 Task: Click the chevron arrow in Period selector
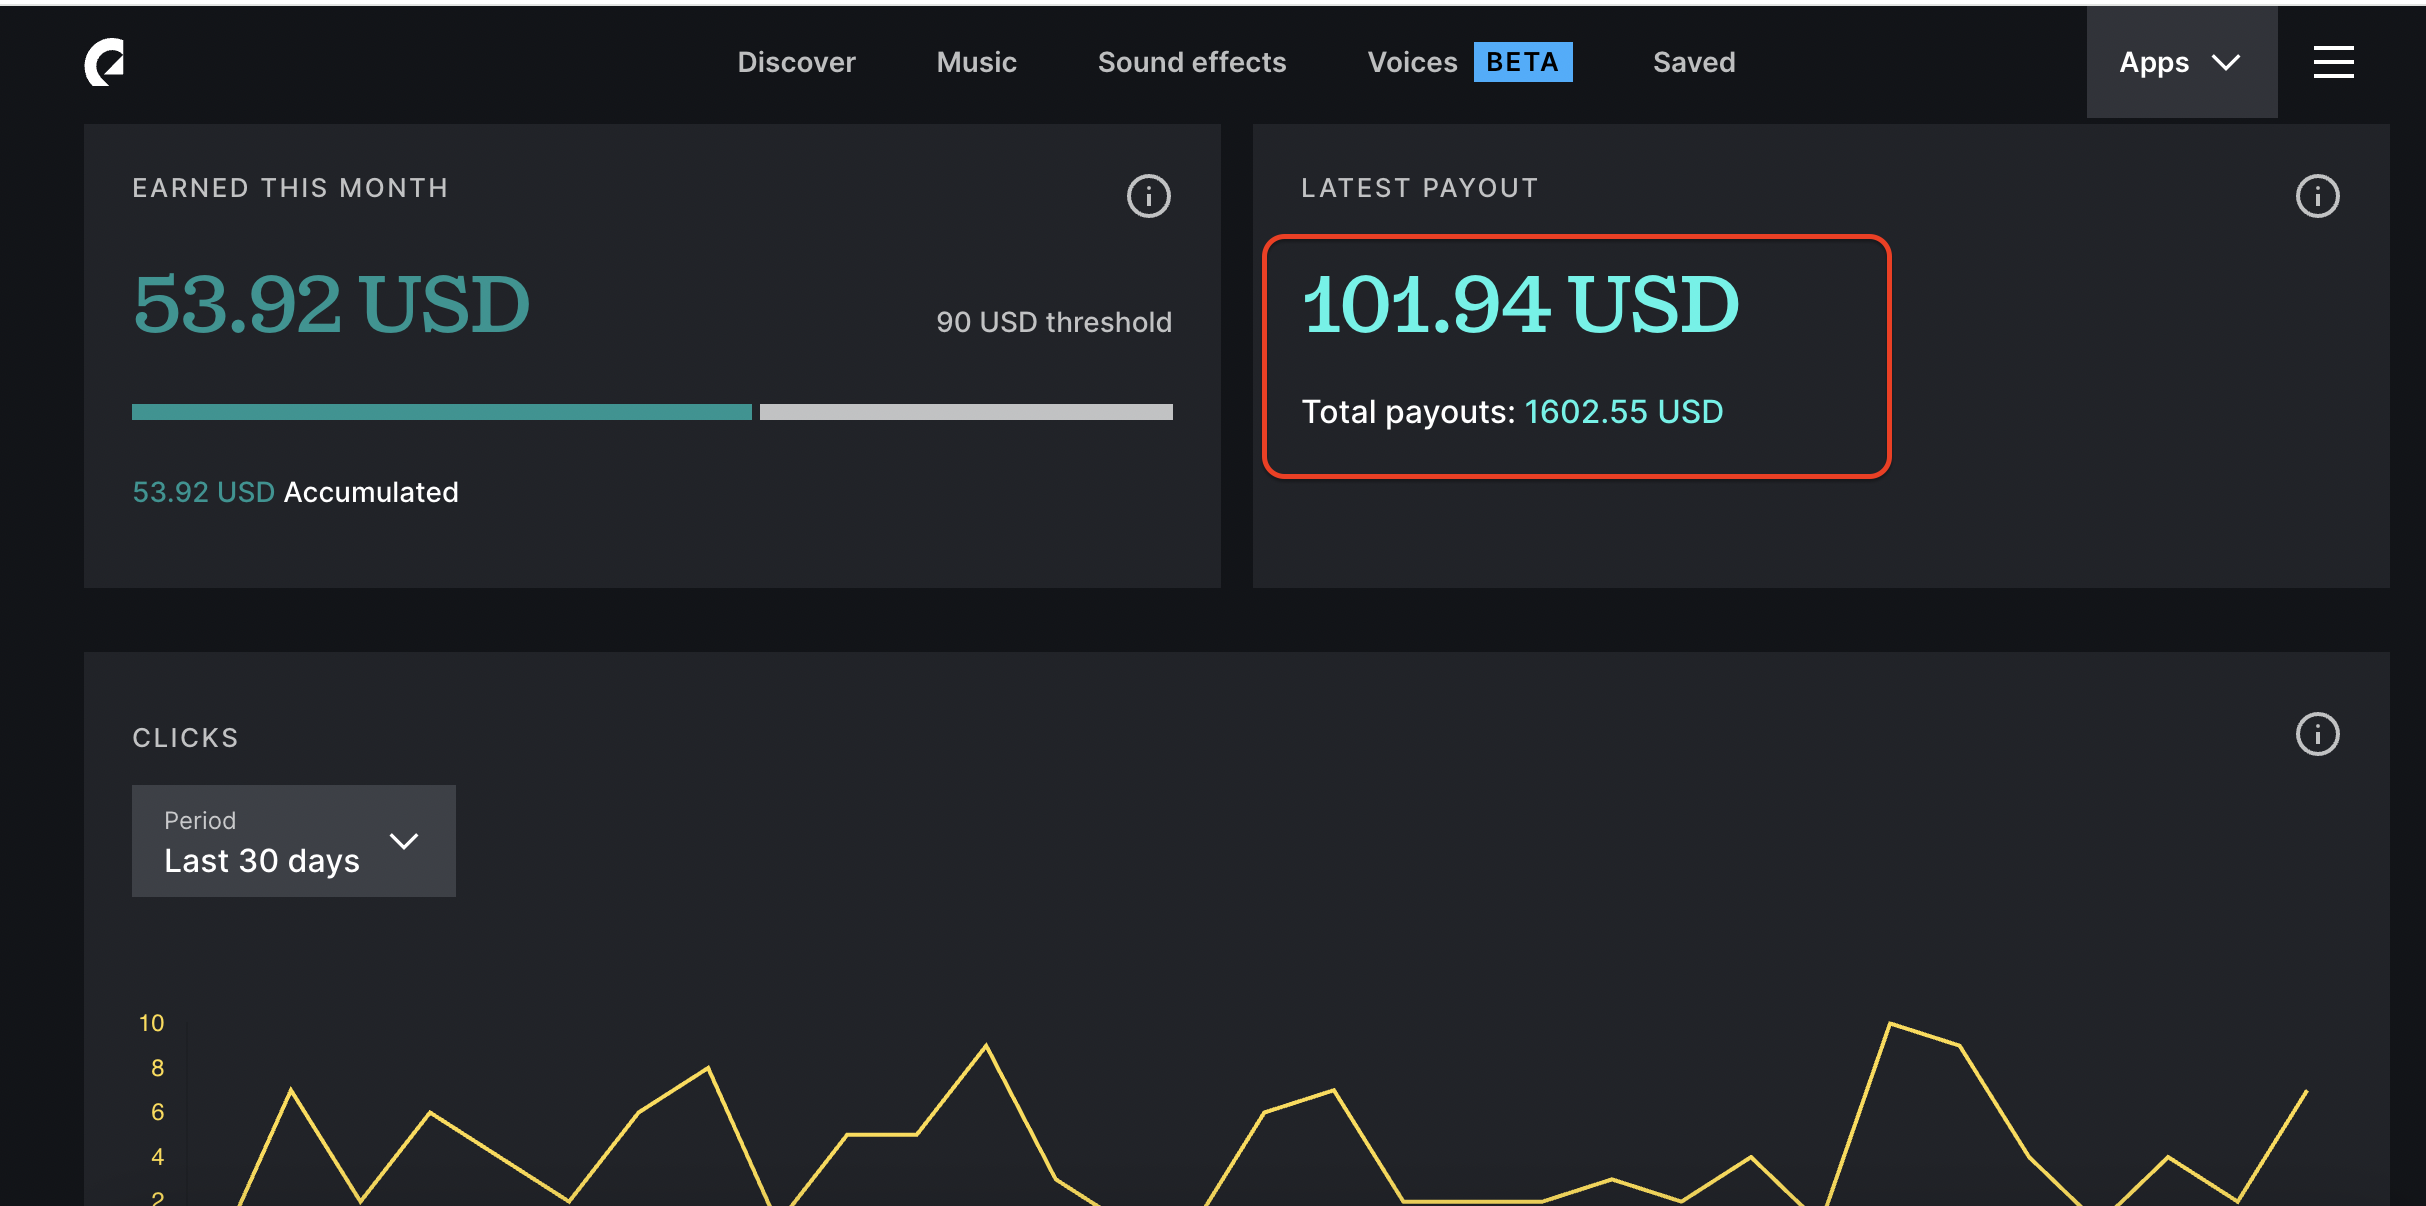404,841
